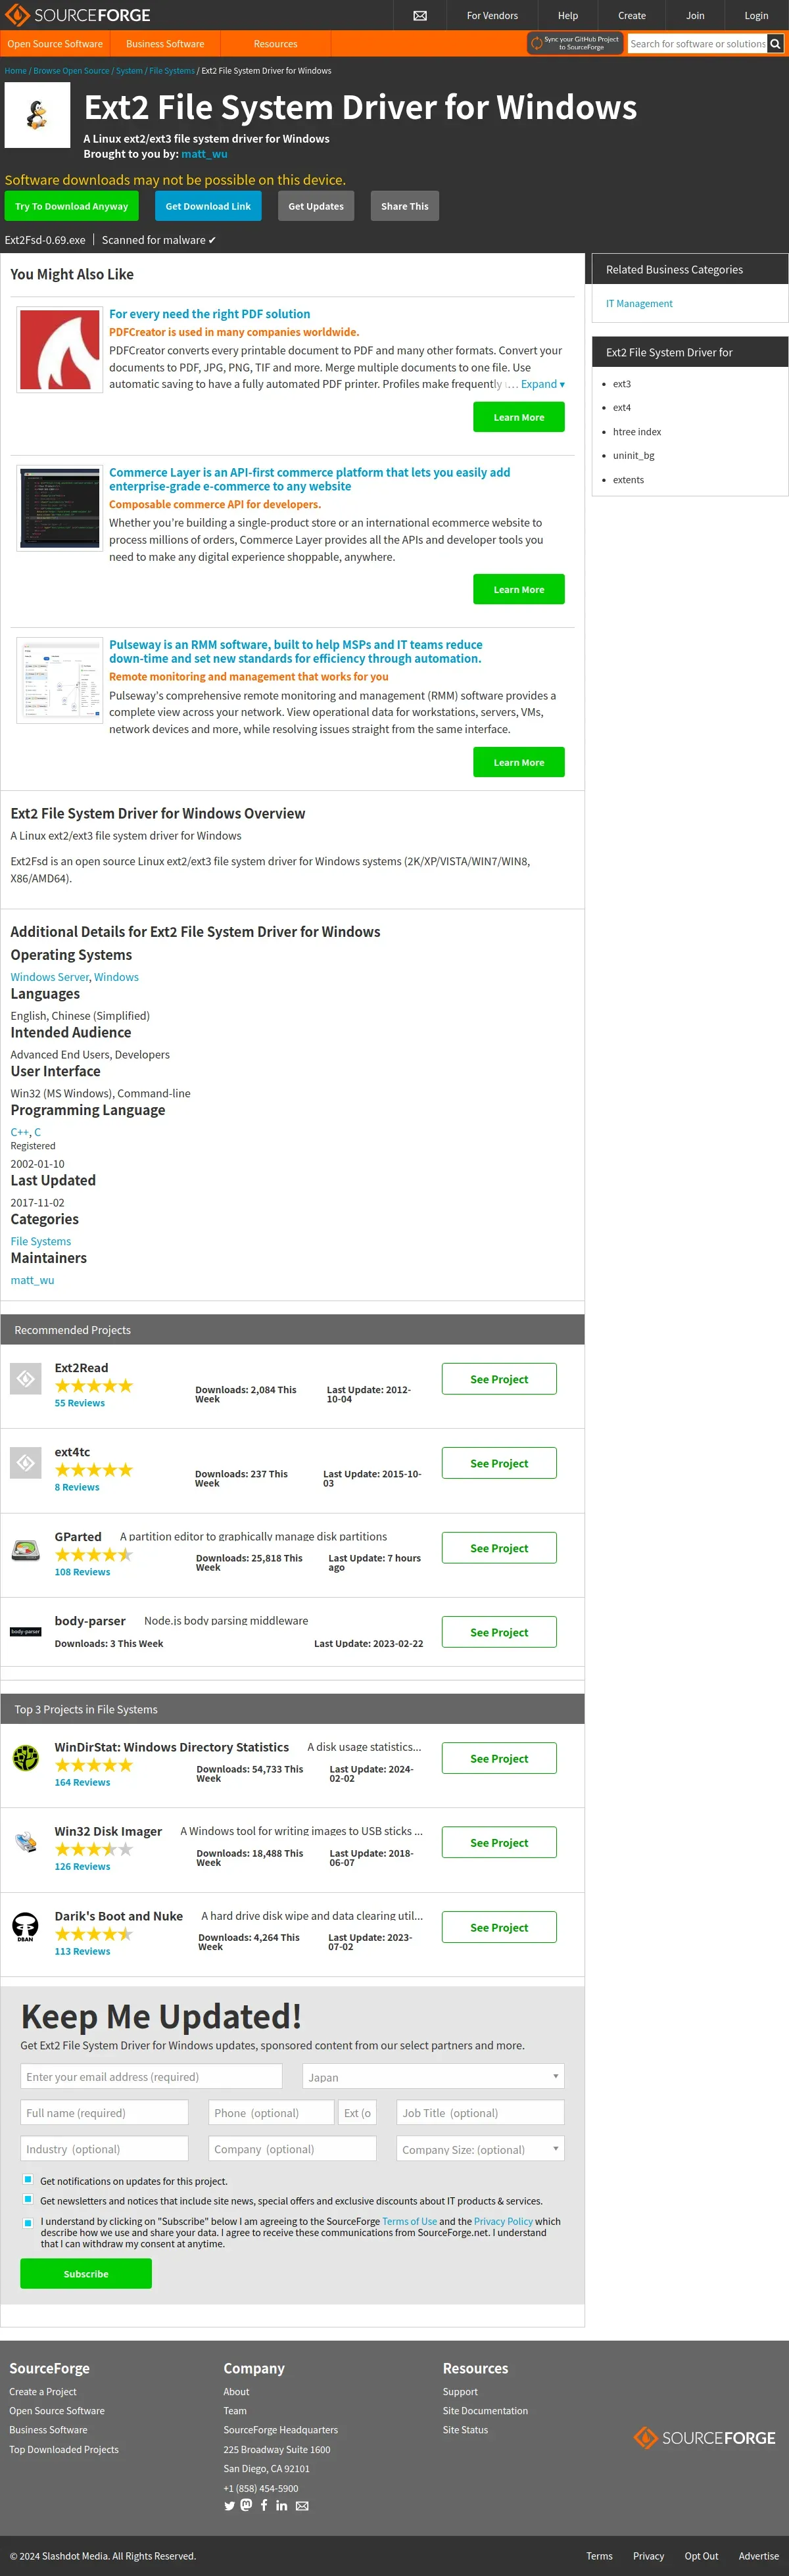Open Commerce Layer screenshot thumbnail
This screenshot has height=2576, width=789.
tap(60, 508)
